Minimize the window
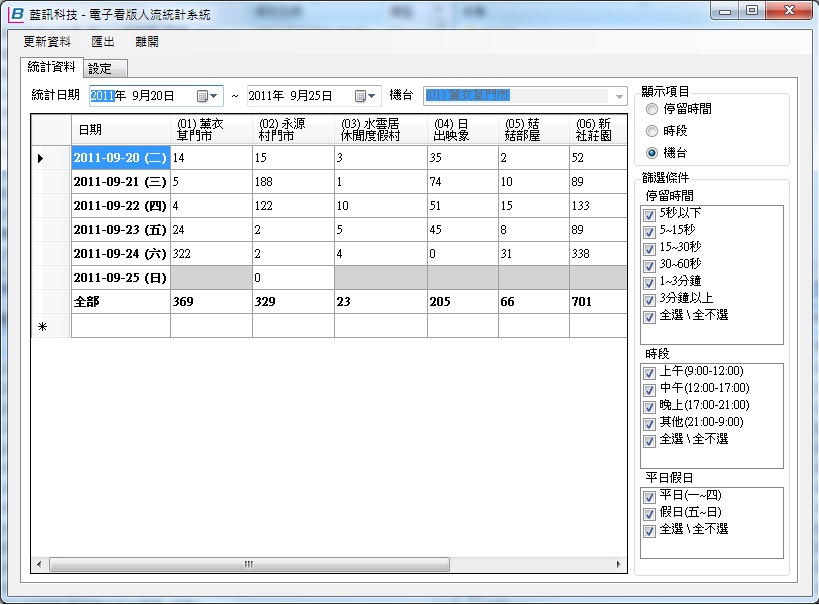The image size is (819, 605). [x=725, y=10]
